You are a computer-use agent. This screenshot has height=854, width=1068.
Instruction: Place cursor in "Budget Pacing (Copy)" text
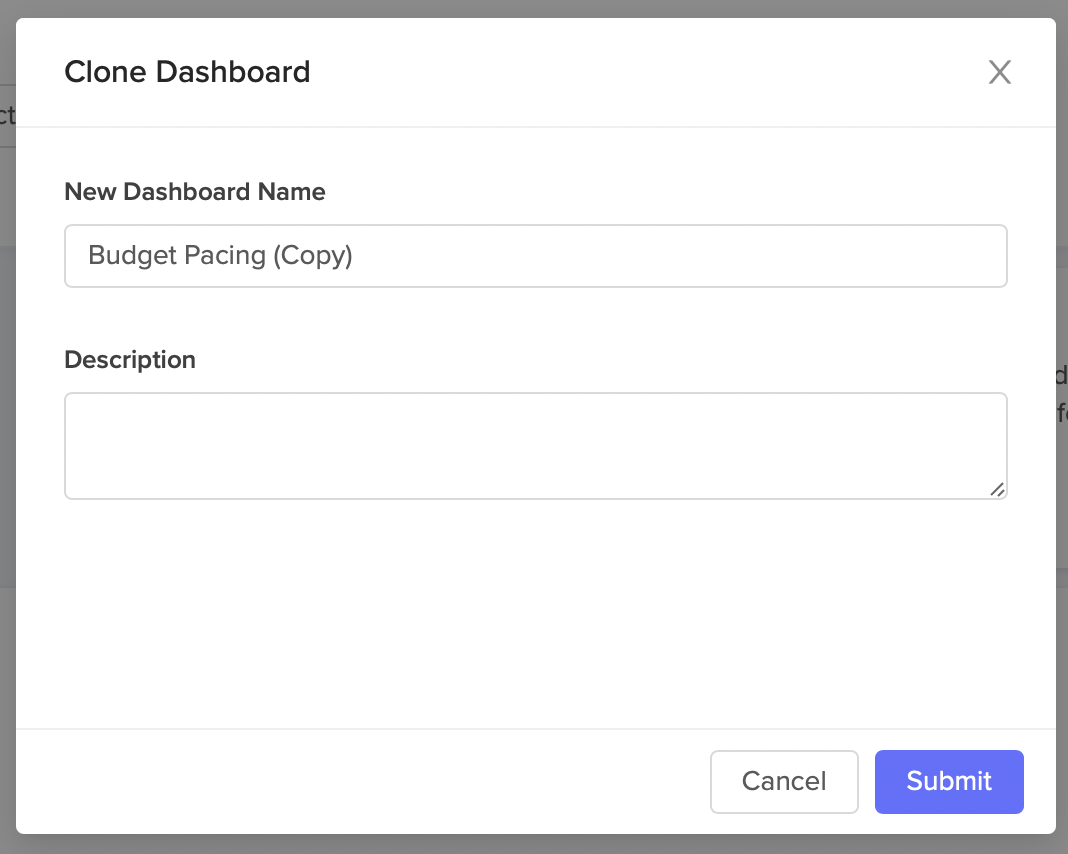220,256
